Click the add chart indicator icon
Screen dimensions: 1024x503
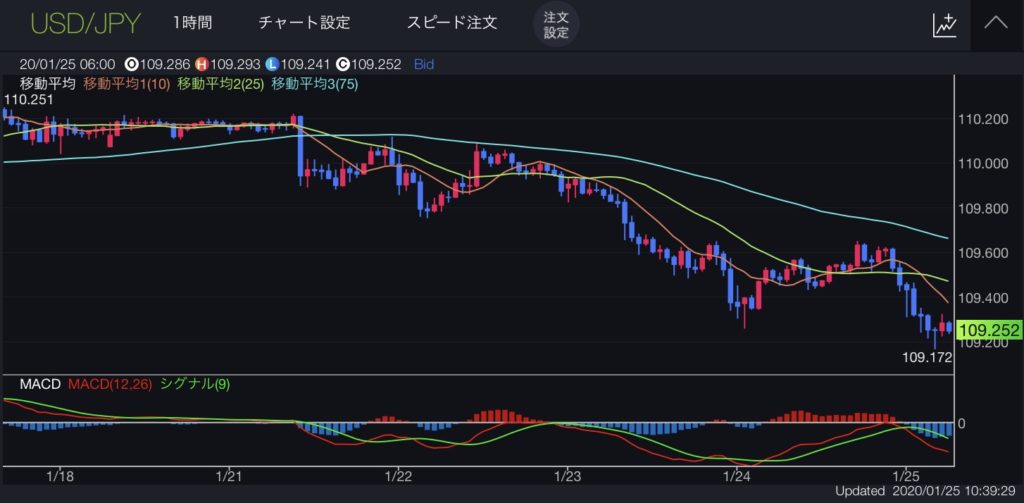tap(944, 25)
